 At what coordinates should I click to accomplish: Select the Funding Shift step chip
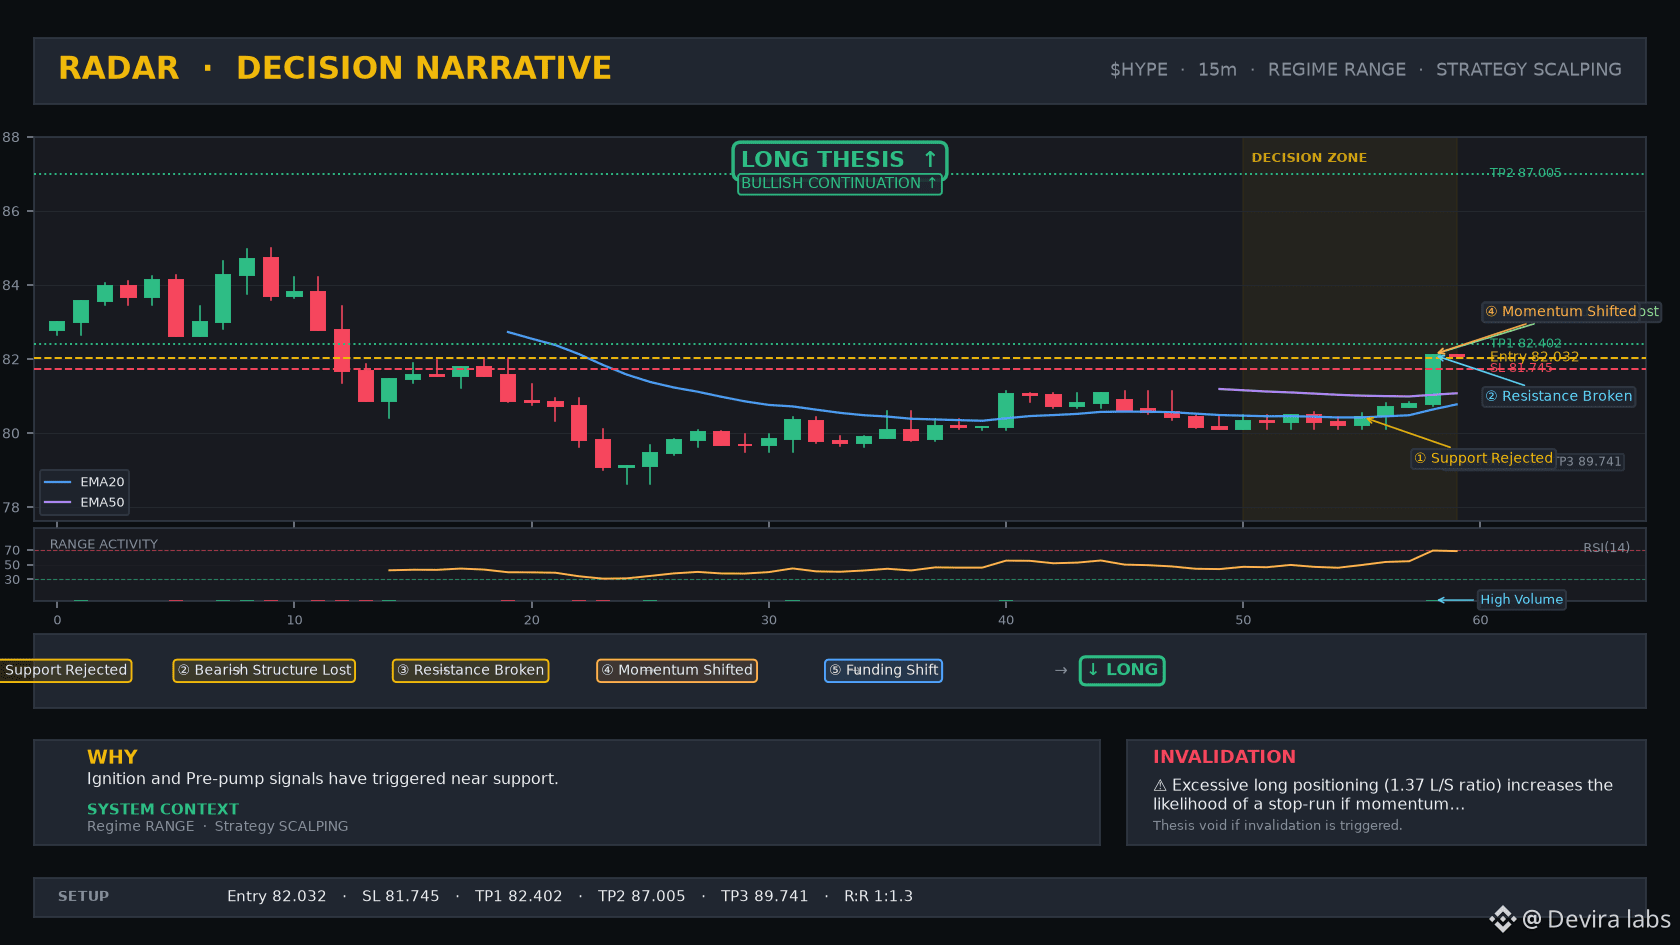(x=883, y=670)
